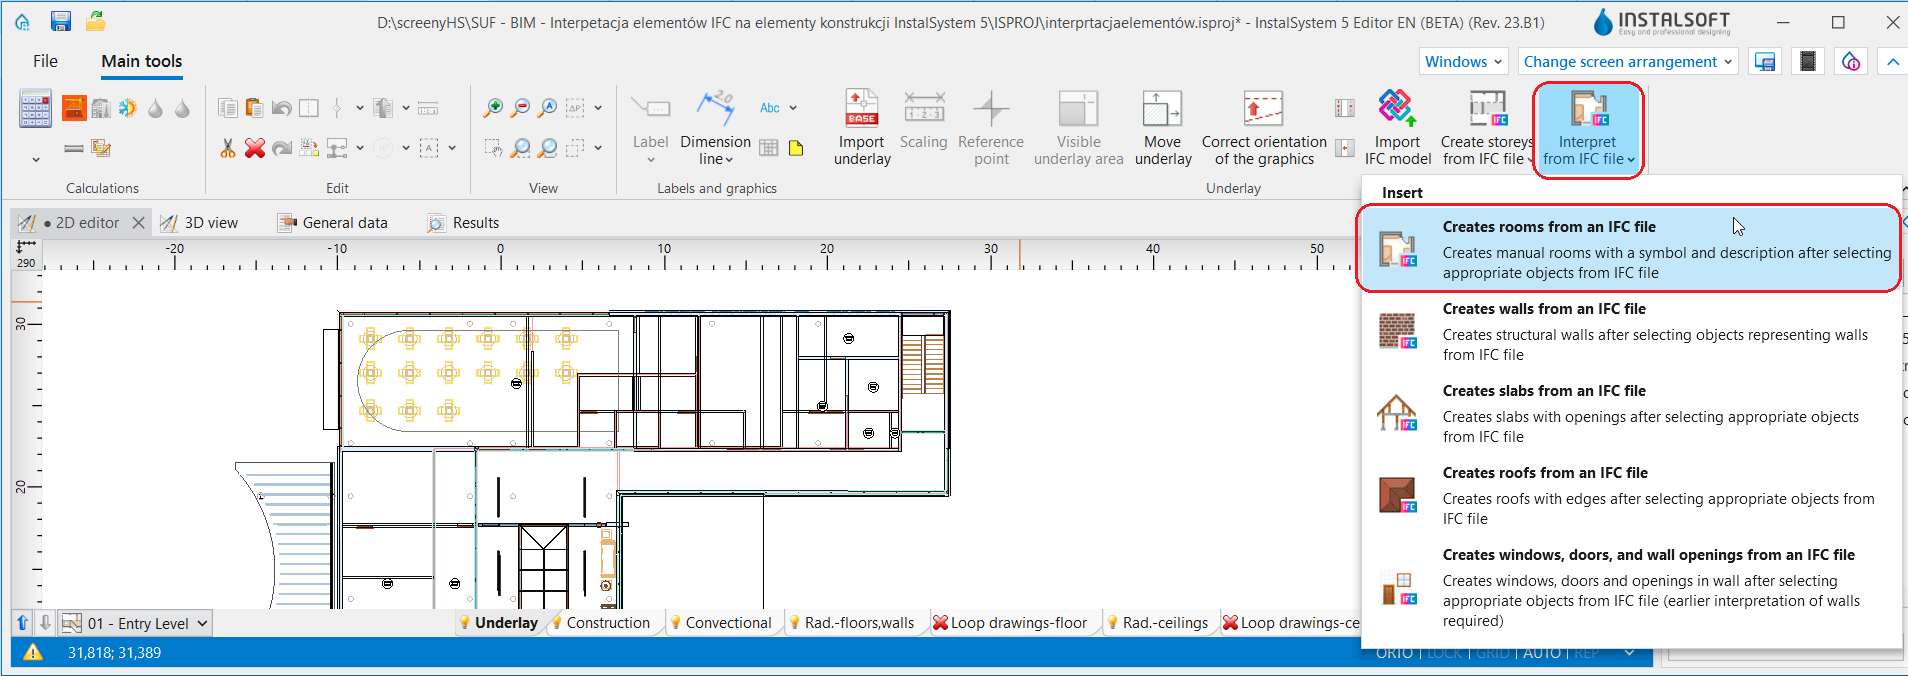Expand the zoom options dropdown in View
Screen dimensions: 1908x676
pos(598,108)
